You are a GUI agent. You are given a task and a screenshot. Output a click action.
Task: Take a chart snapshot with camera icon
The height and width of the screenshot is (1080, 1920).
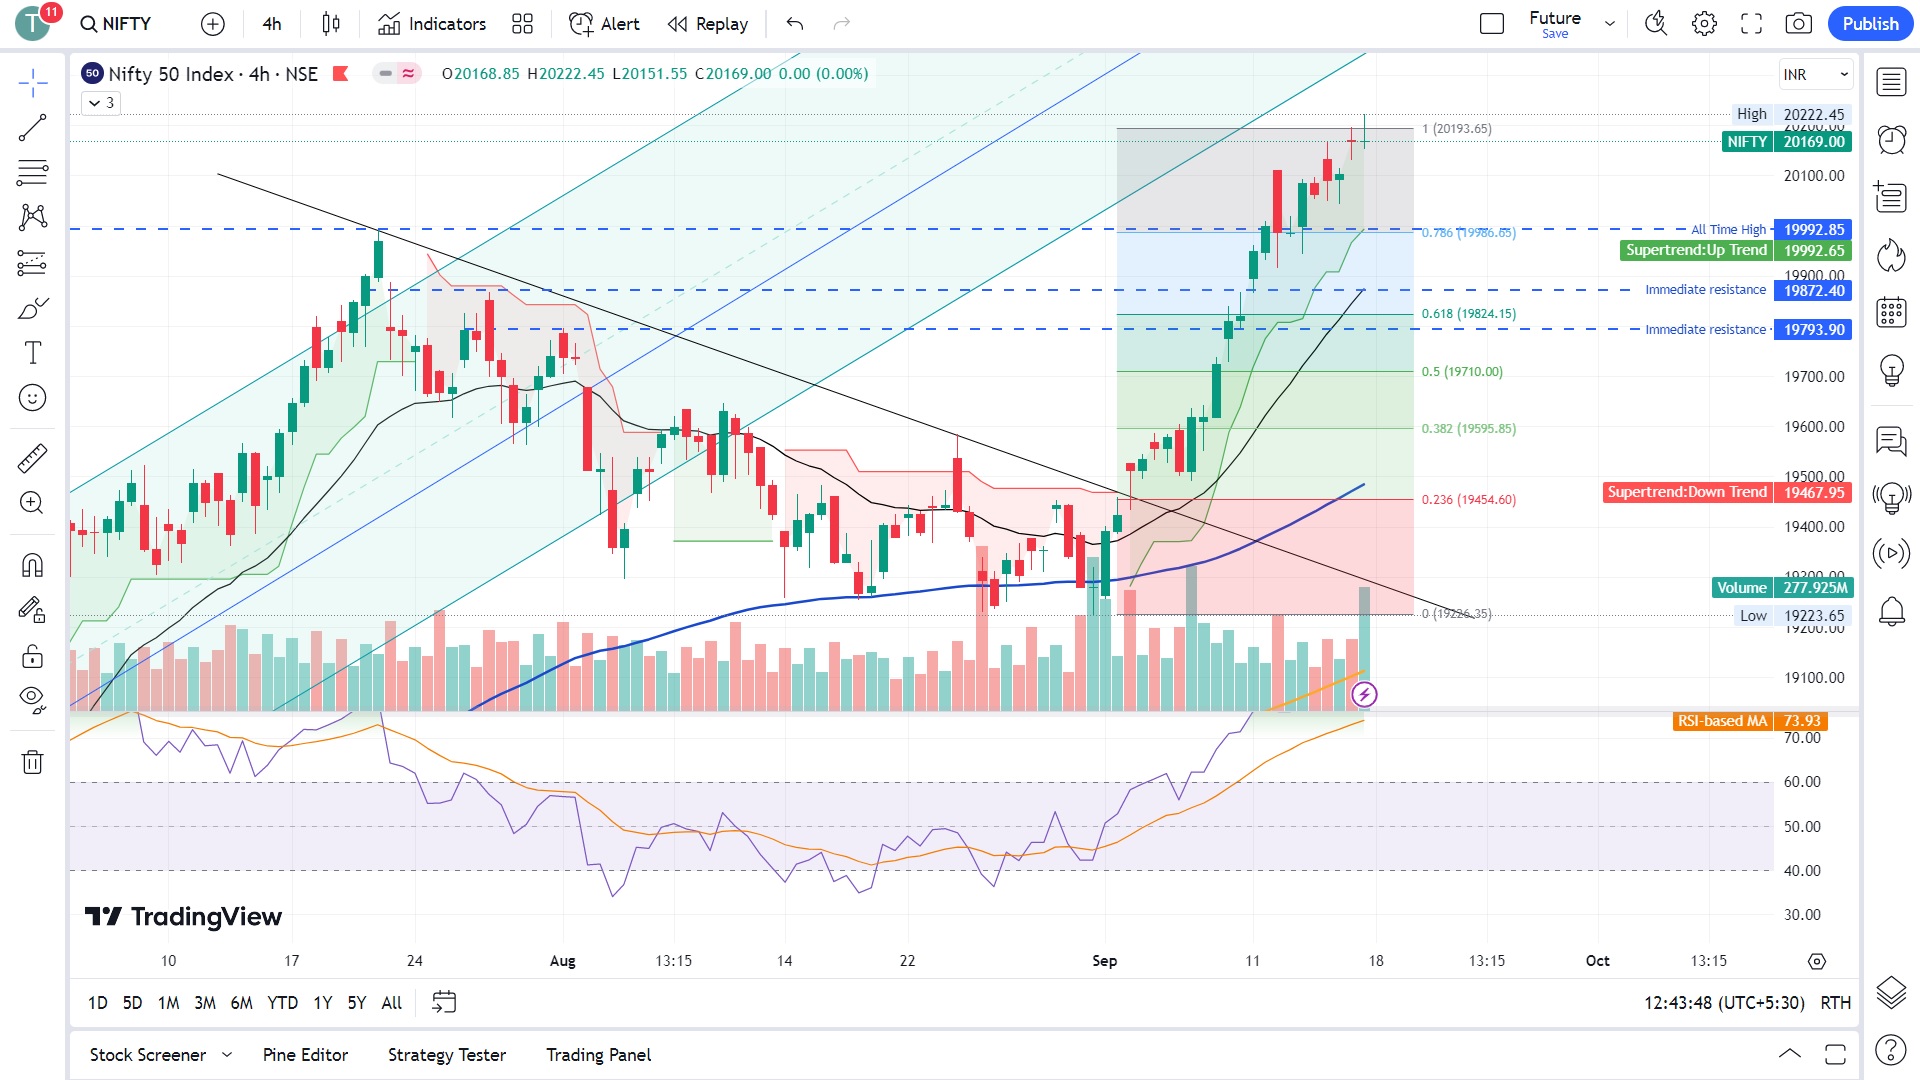(1798, 24)
